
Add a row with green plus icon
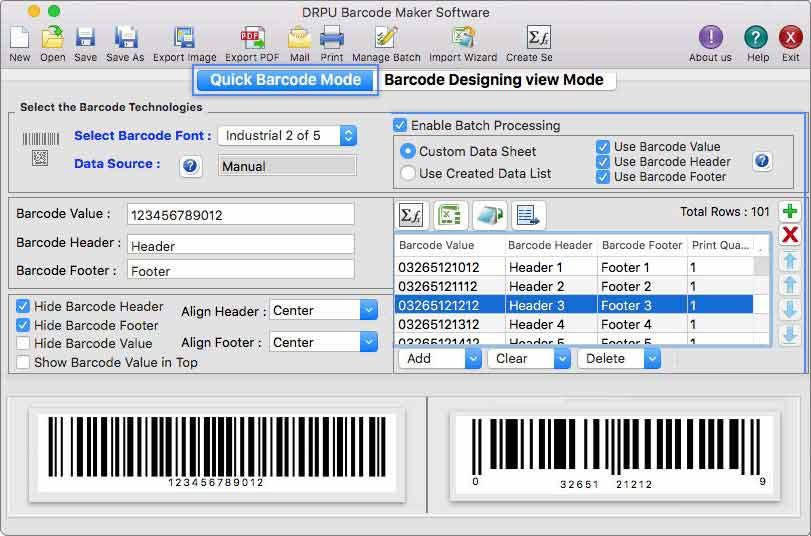pos(790,211)
